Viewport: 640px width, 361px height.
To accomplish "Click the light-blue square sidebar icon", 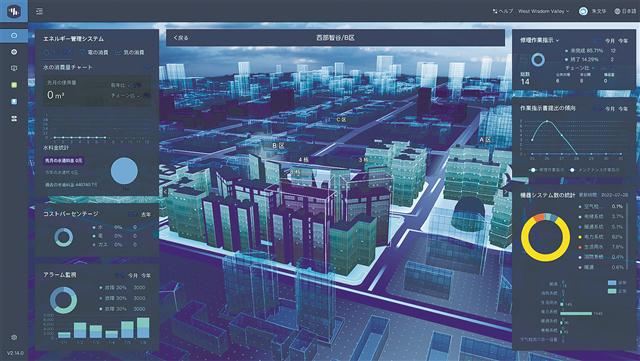I will [x=14, y=101].
